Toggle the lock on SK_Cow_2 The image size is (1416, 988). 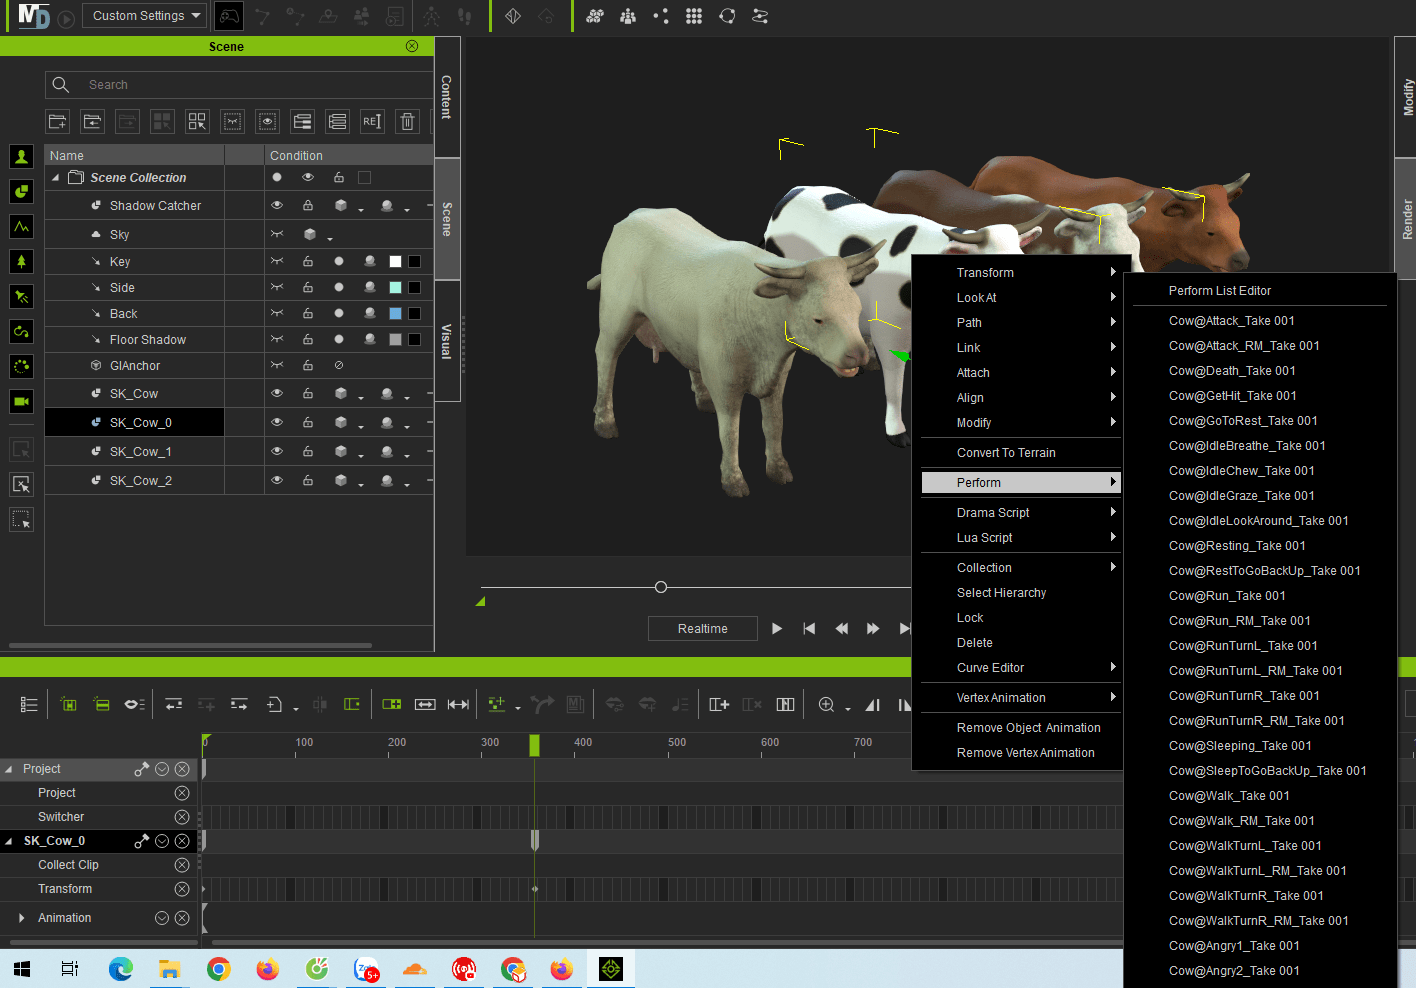click(308, 481)
